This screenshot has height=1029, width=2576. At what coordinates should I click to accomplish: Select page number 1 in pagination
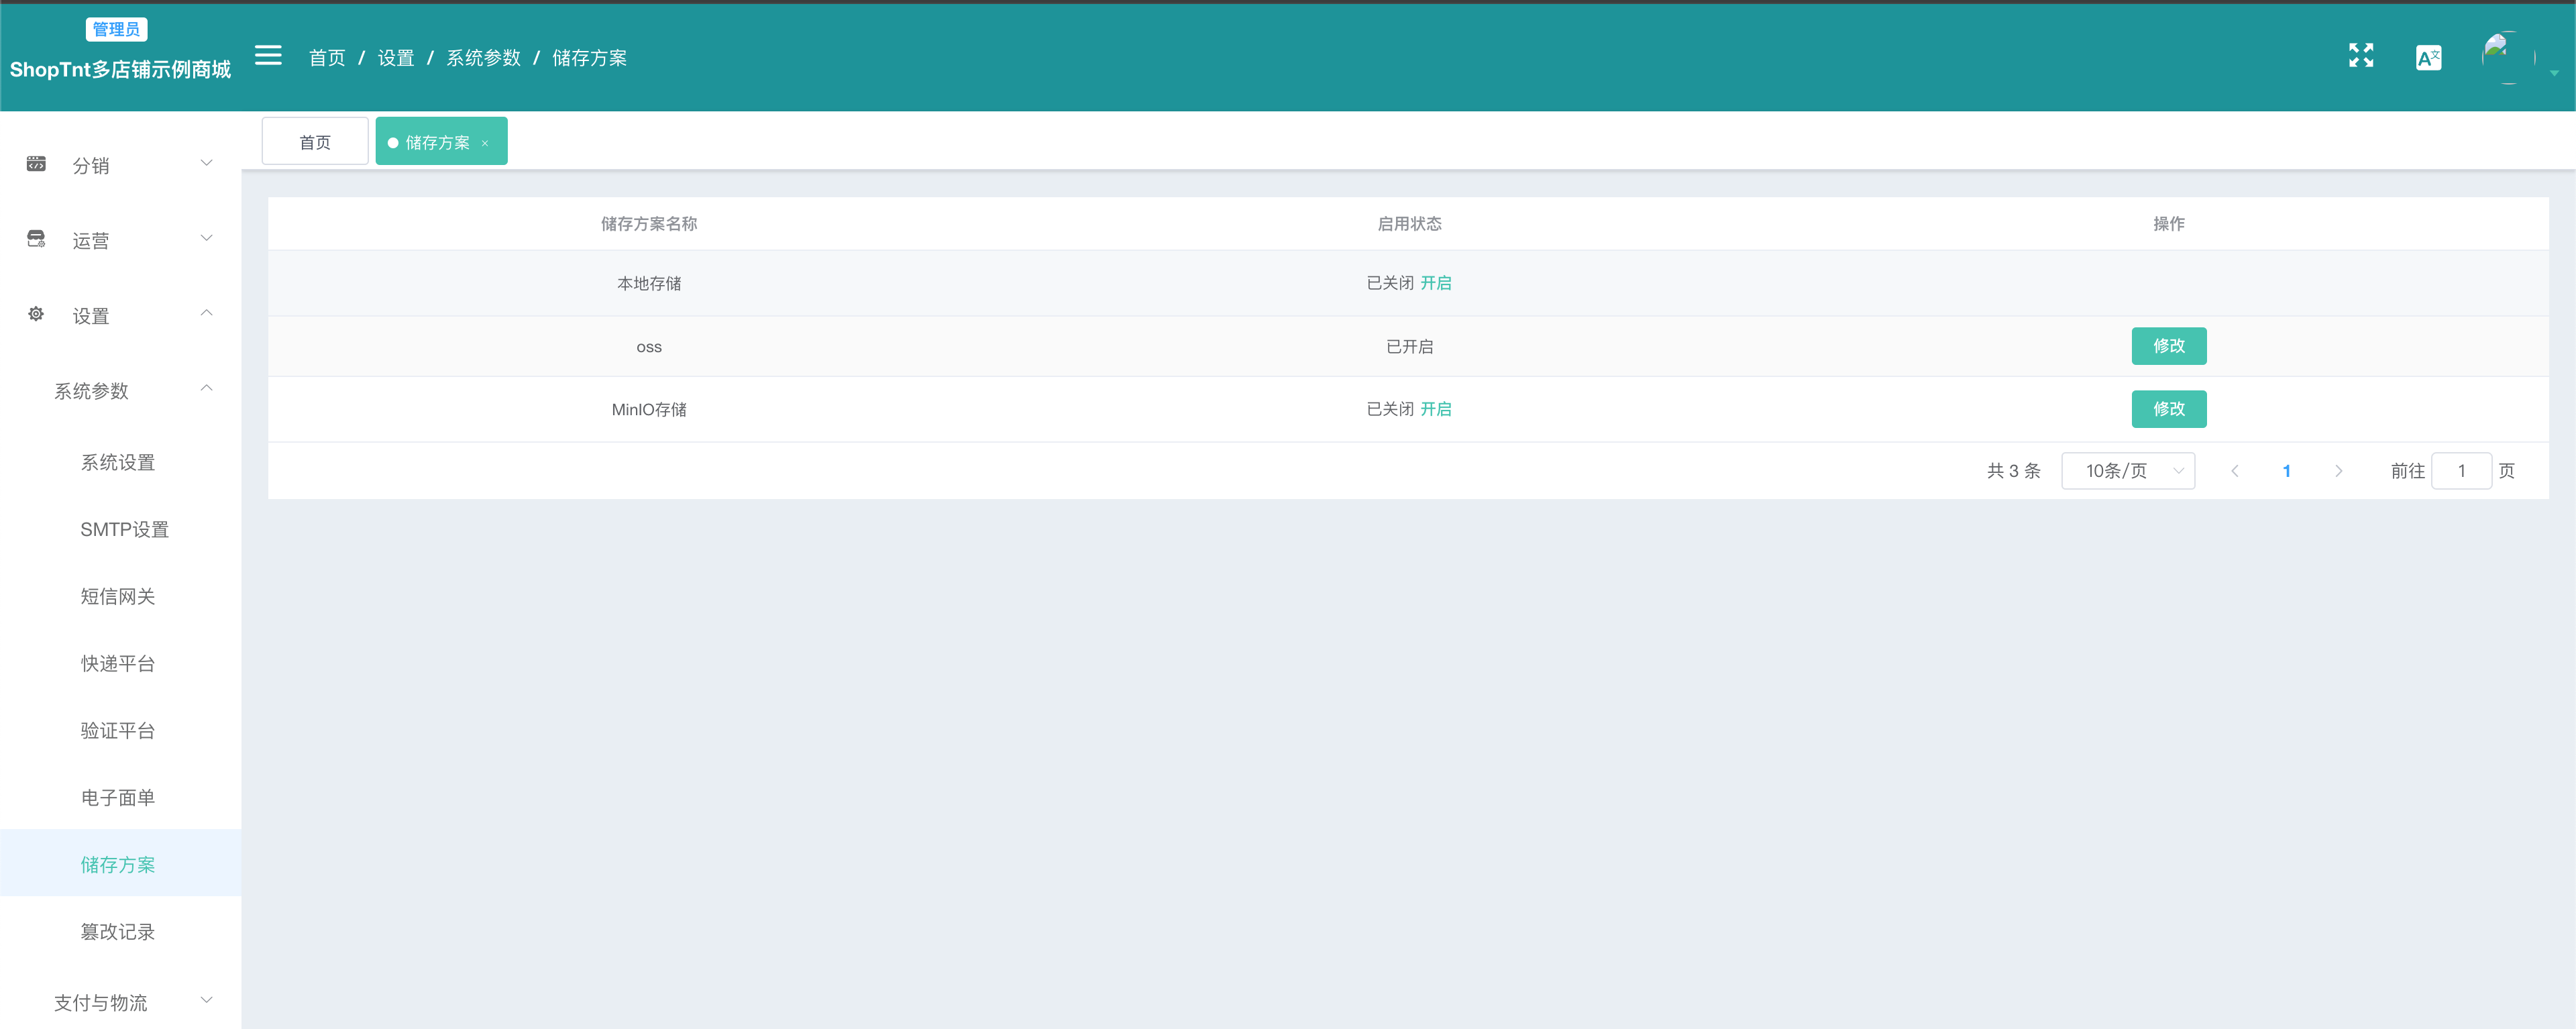point(2286,471)
